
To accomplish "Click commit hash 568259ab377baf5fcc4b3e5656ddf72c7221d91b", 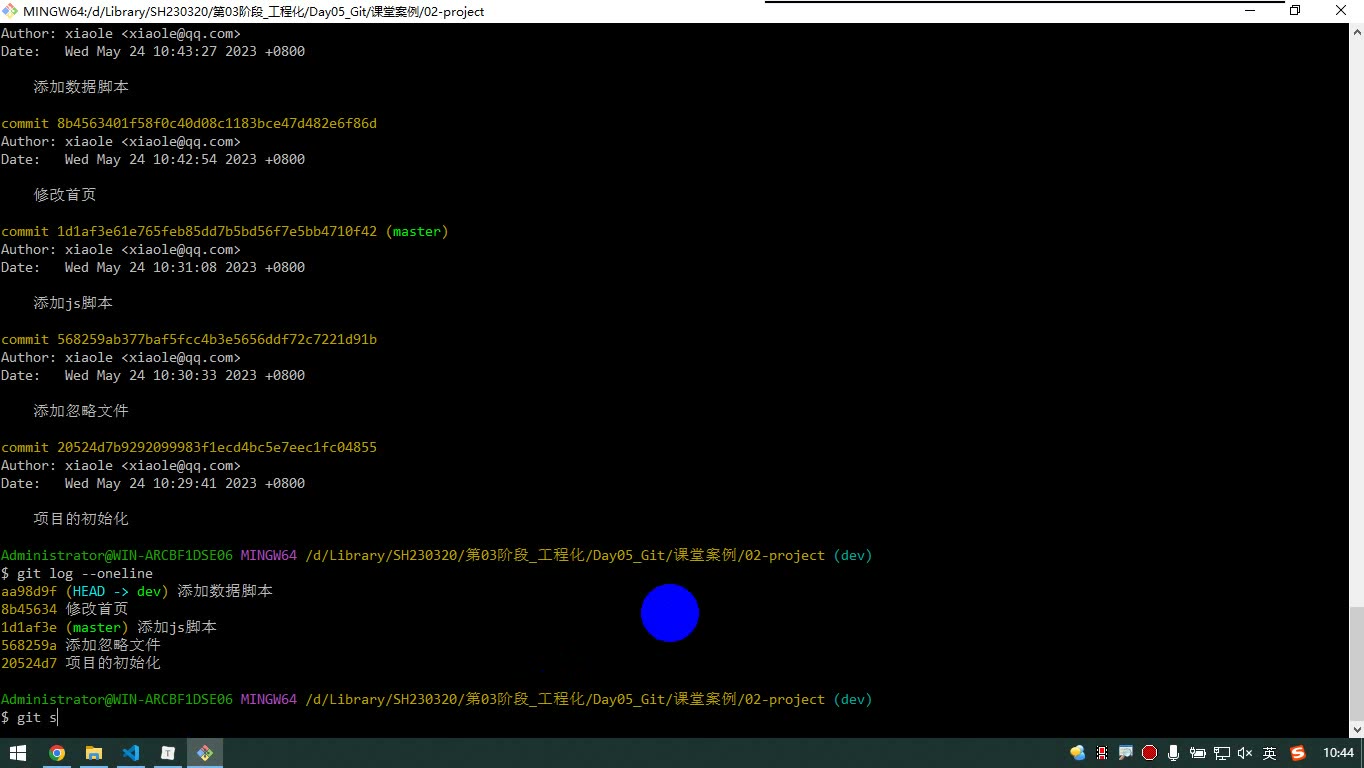I will (217, 339).
